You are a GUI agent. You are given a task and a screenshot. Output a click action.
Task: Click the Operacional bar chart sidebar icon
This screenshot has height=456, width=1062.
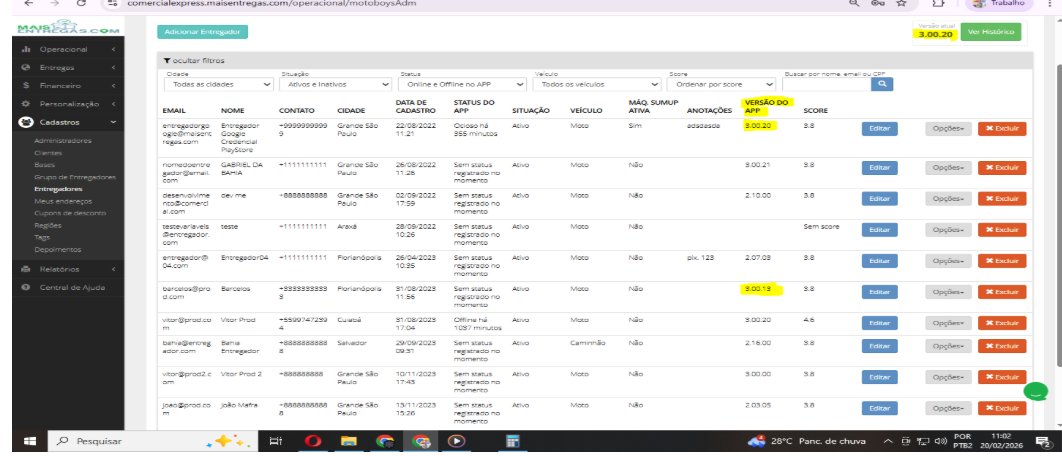point(26,49)
